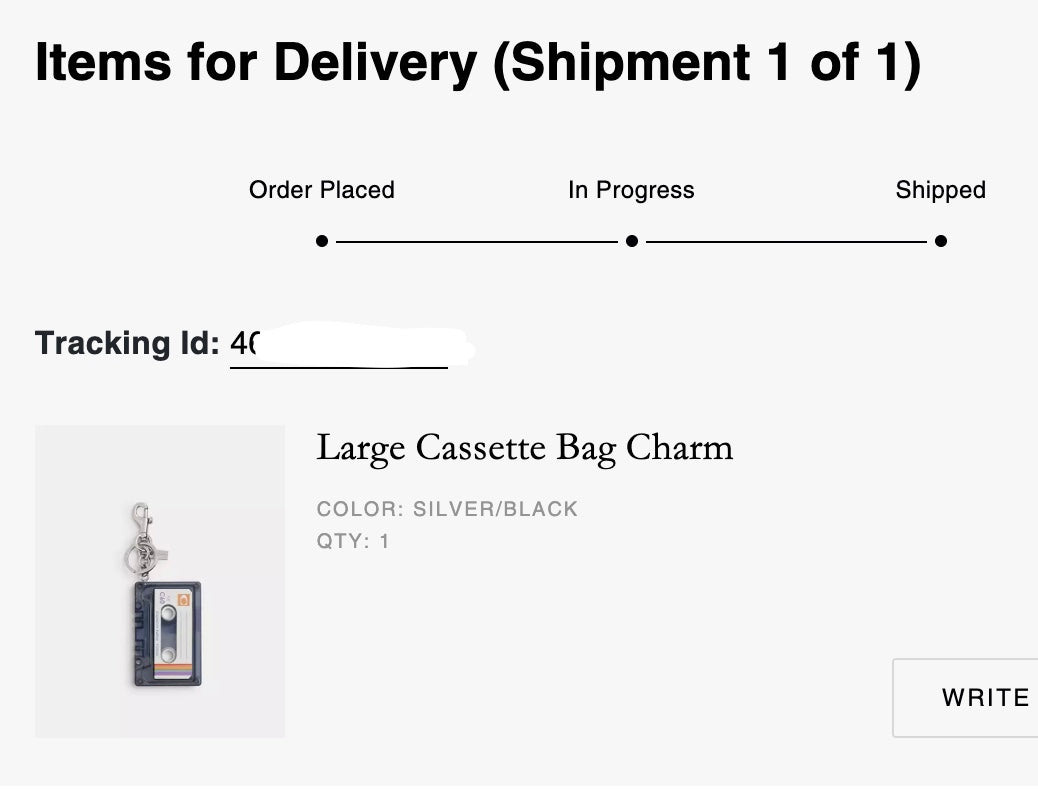Viewport: 1038px width, 790px height.
Task: Open the cassette bag charm product thumbnail
Action: click(160, 581)
